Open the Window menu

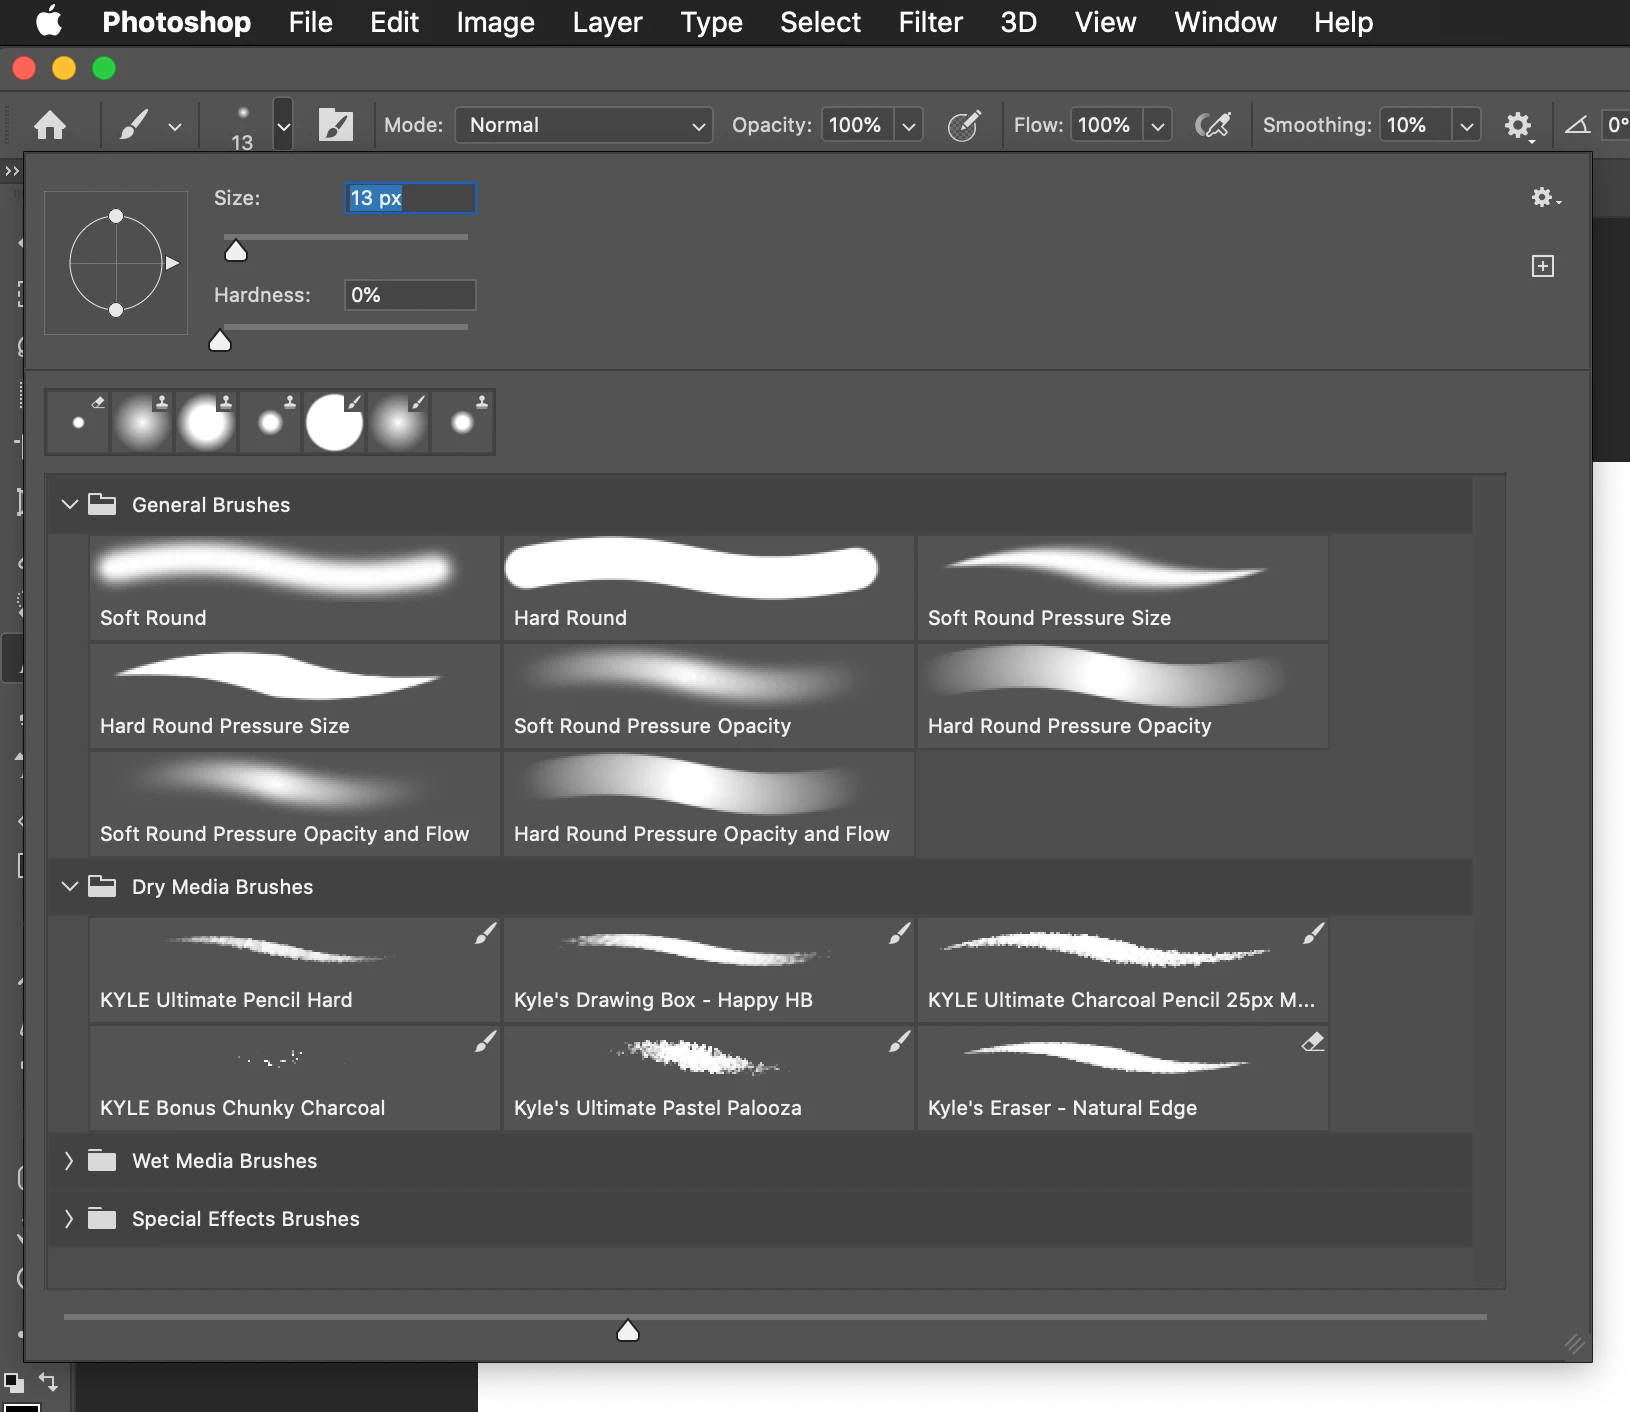[x=1225, y=22]
